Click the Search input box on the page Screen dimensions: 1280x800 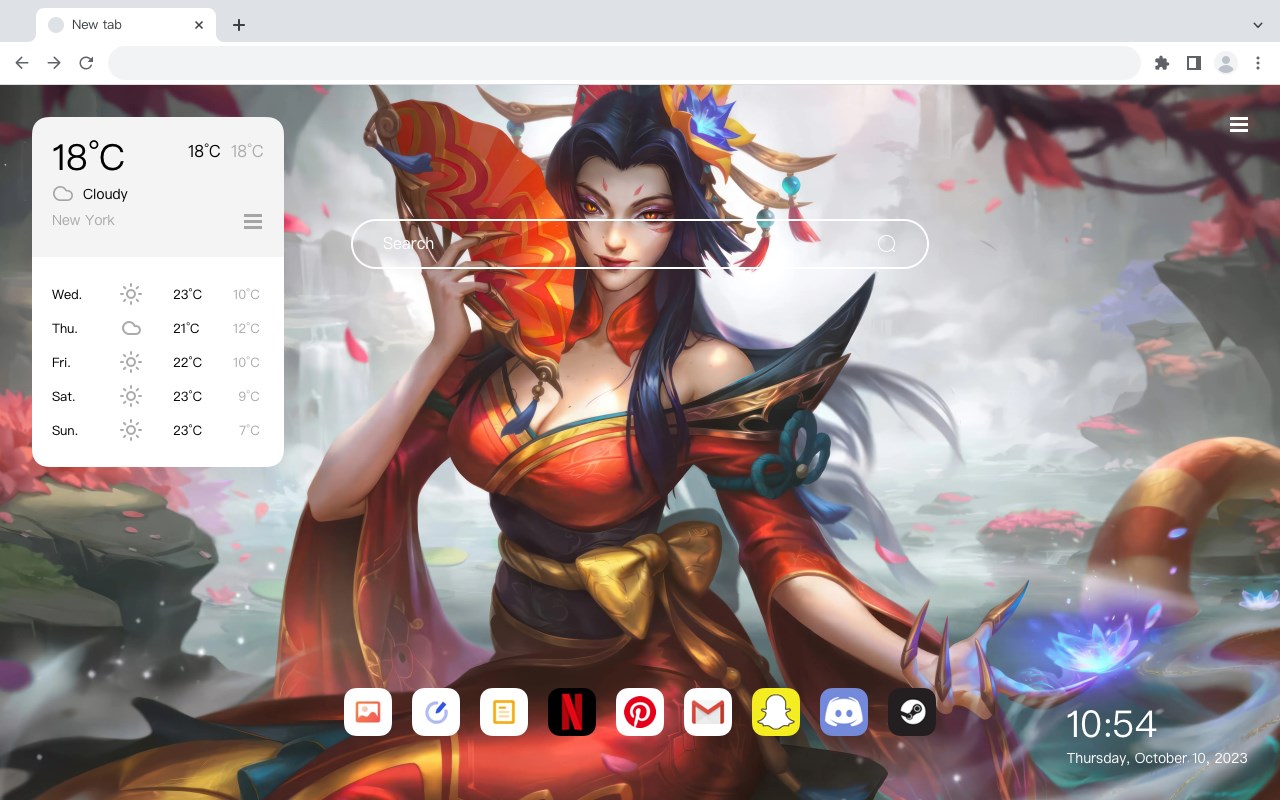640,244
